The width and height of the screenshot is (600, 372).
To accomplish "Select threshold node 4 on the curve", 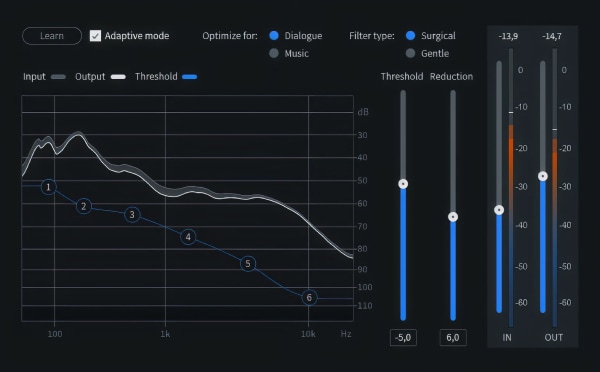I will tap(188, 237).
